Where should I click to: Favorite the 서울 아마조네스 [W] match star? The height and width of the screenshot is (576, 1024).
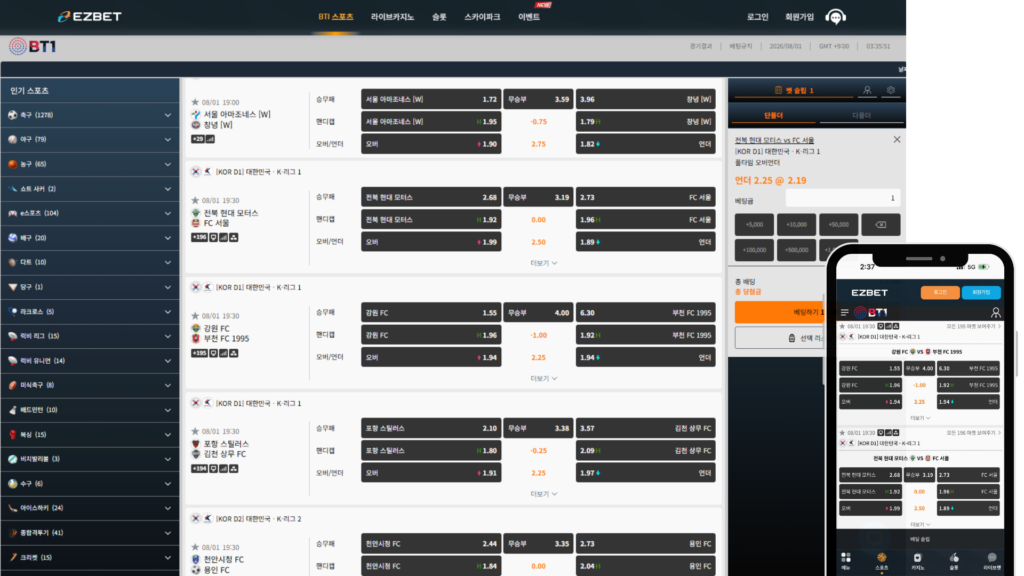195,102
